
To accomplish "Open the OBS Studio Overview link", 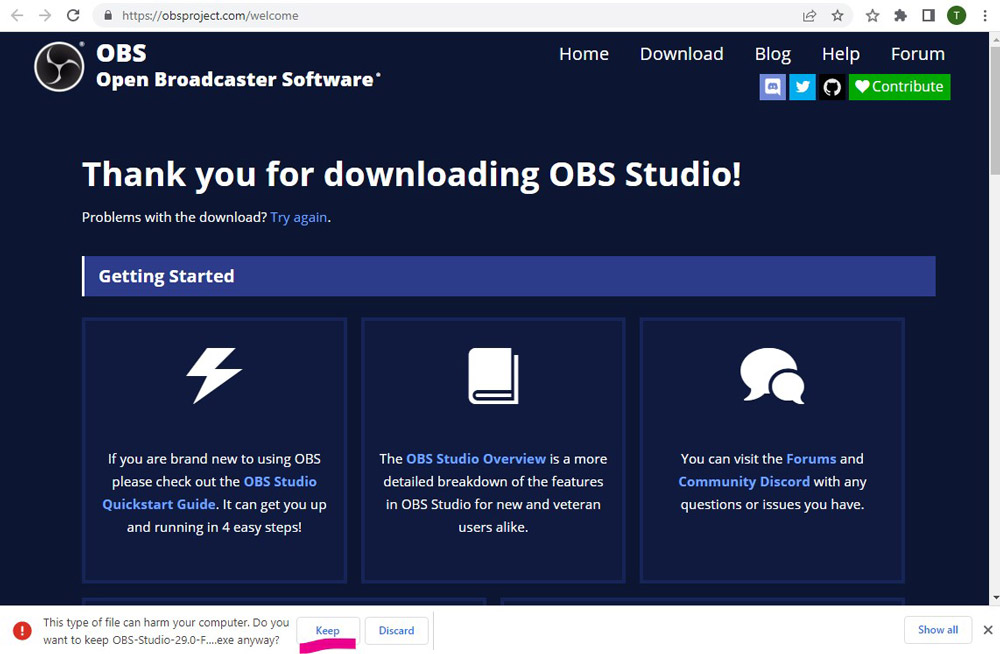I will (x=476, y=459).
